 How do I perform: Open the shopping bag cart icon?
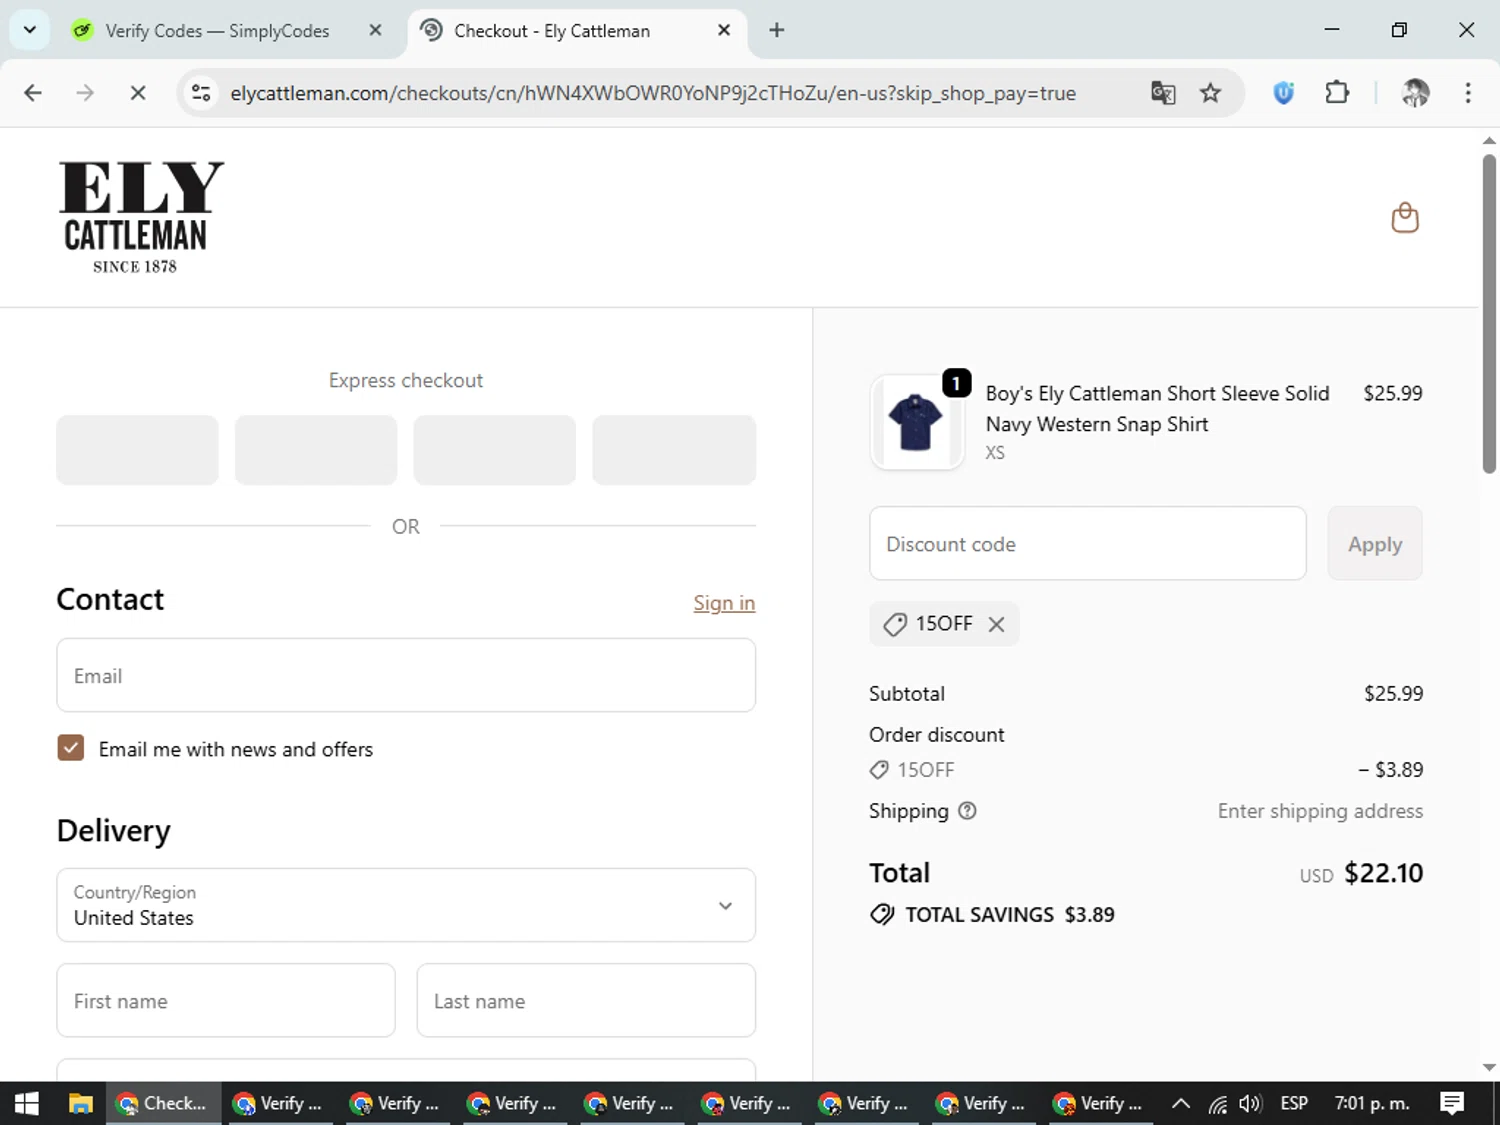point(1405,218)
